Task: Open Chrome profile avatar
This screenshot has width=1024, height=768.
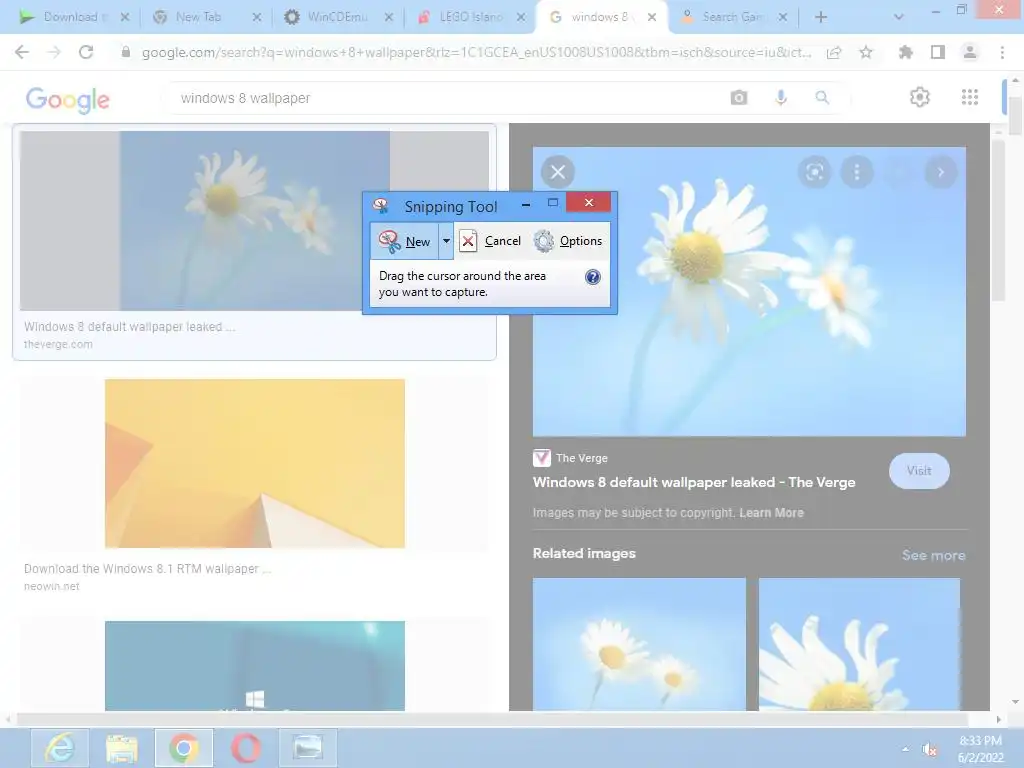Action: pos(970,52)
